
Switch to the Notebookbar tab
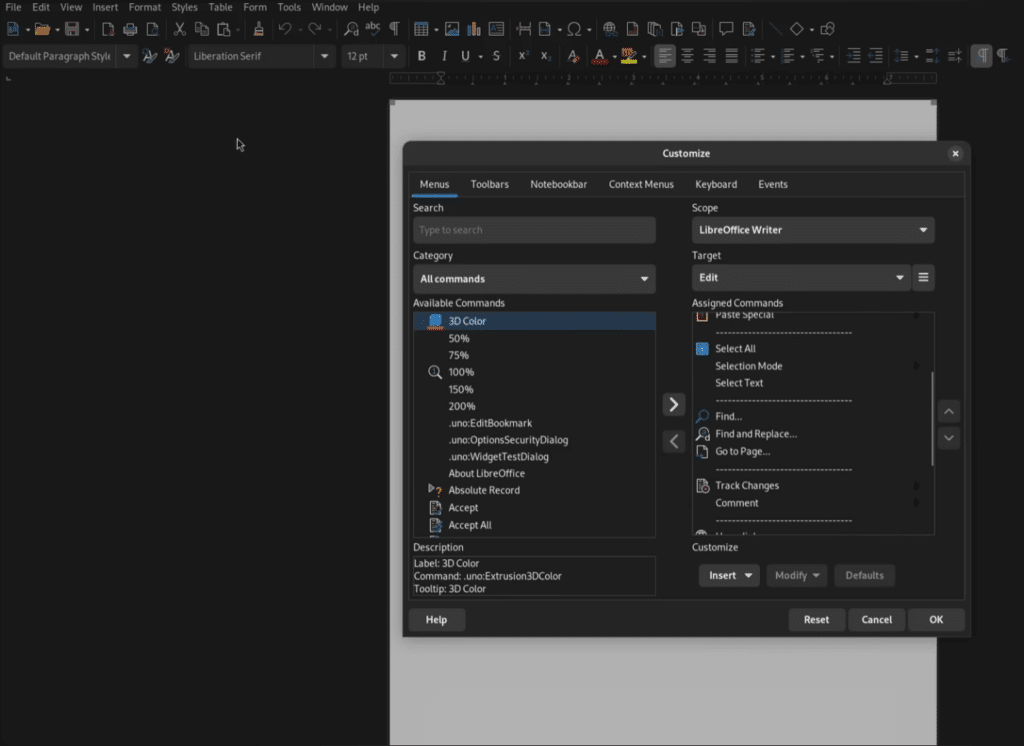click(x=558, y=184)
